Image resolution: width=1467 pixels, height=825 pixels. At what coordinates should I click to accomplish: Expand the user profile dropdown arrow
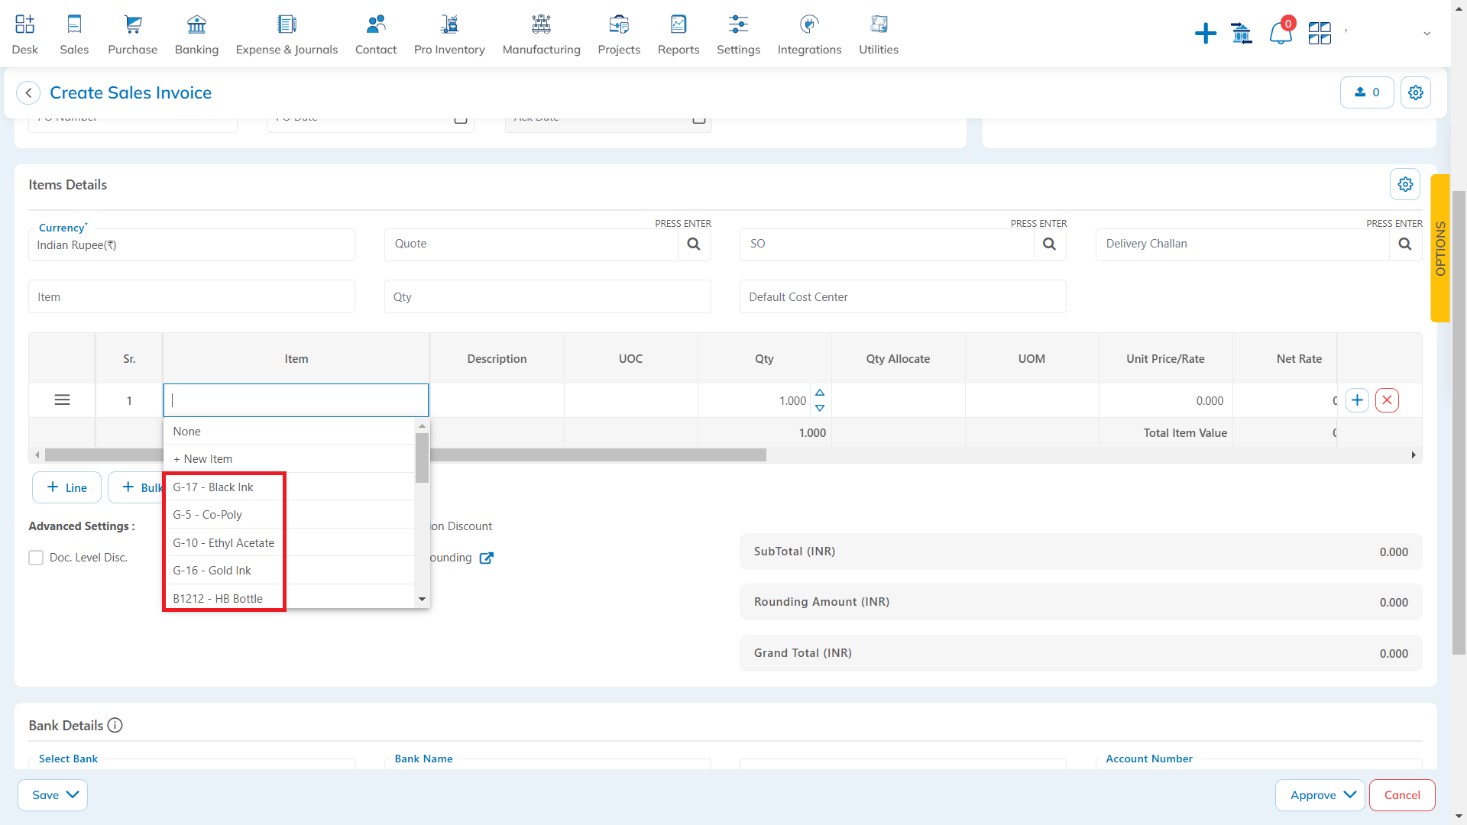pyautogui.click(x=1427, y=34)
